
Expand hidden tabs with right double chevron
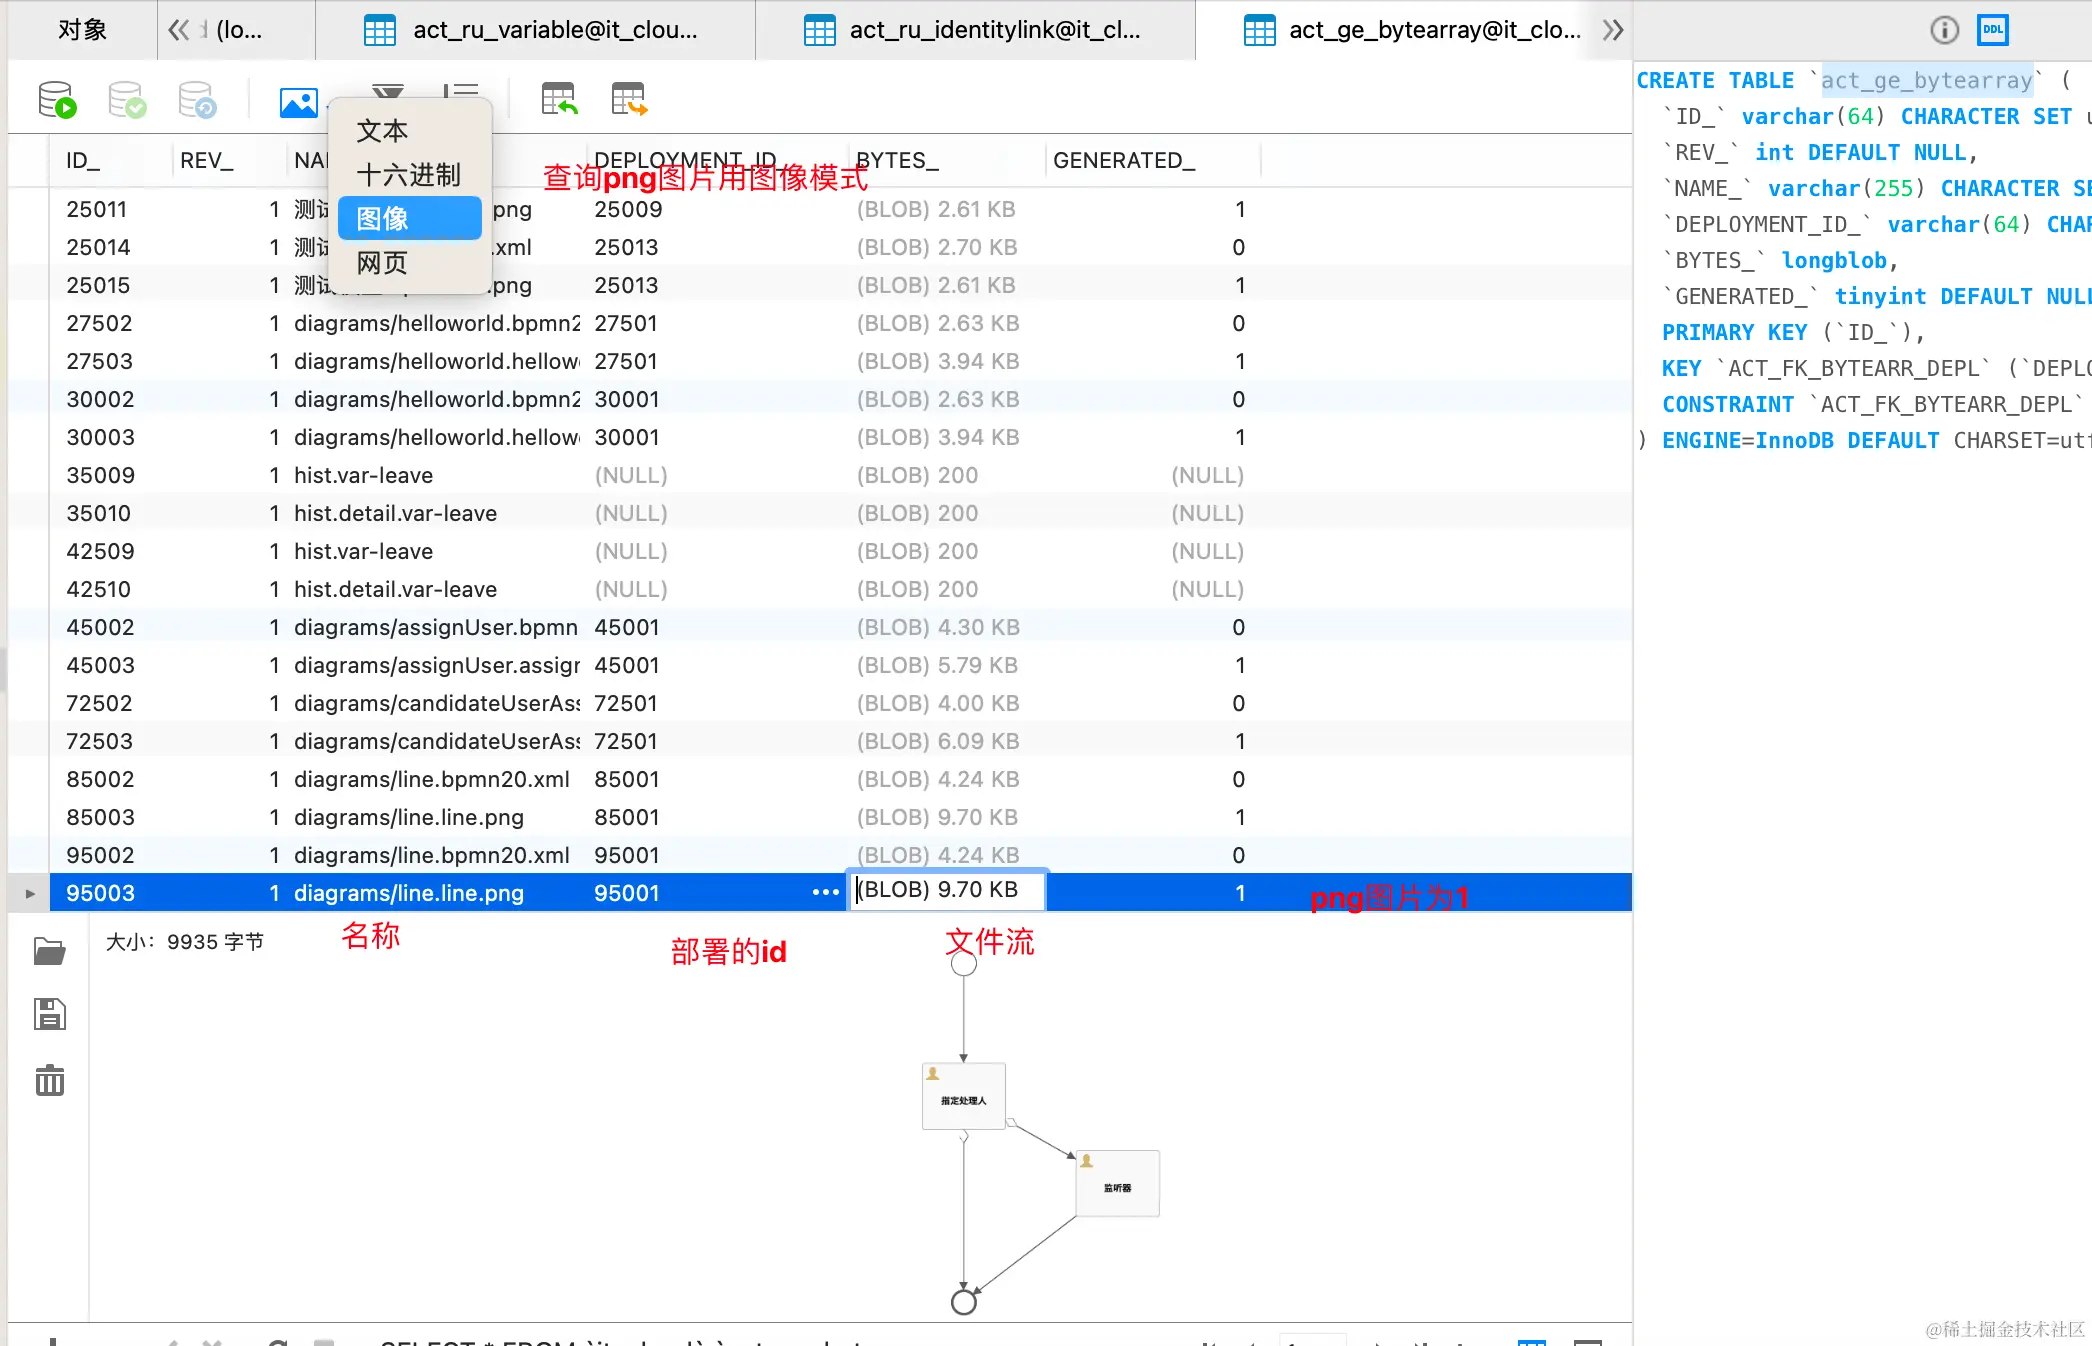coord(1612,30)
